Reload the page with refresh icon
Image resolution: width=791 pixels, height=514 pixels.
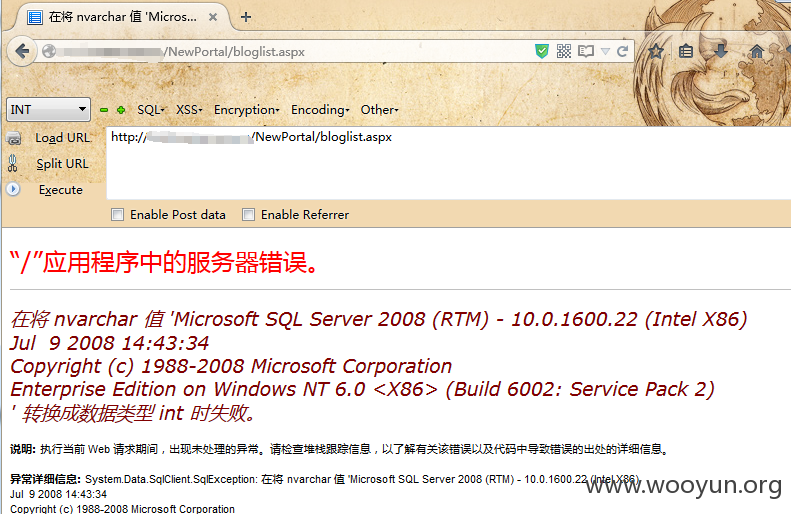tap(623, 51)
